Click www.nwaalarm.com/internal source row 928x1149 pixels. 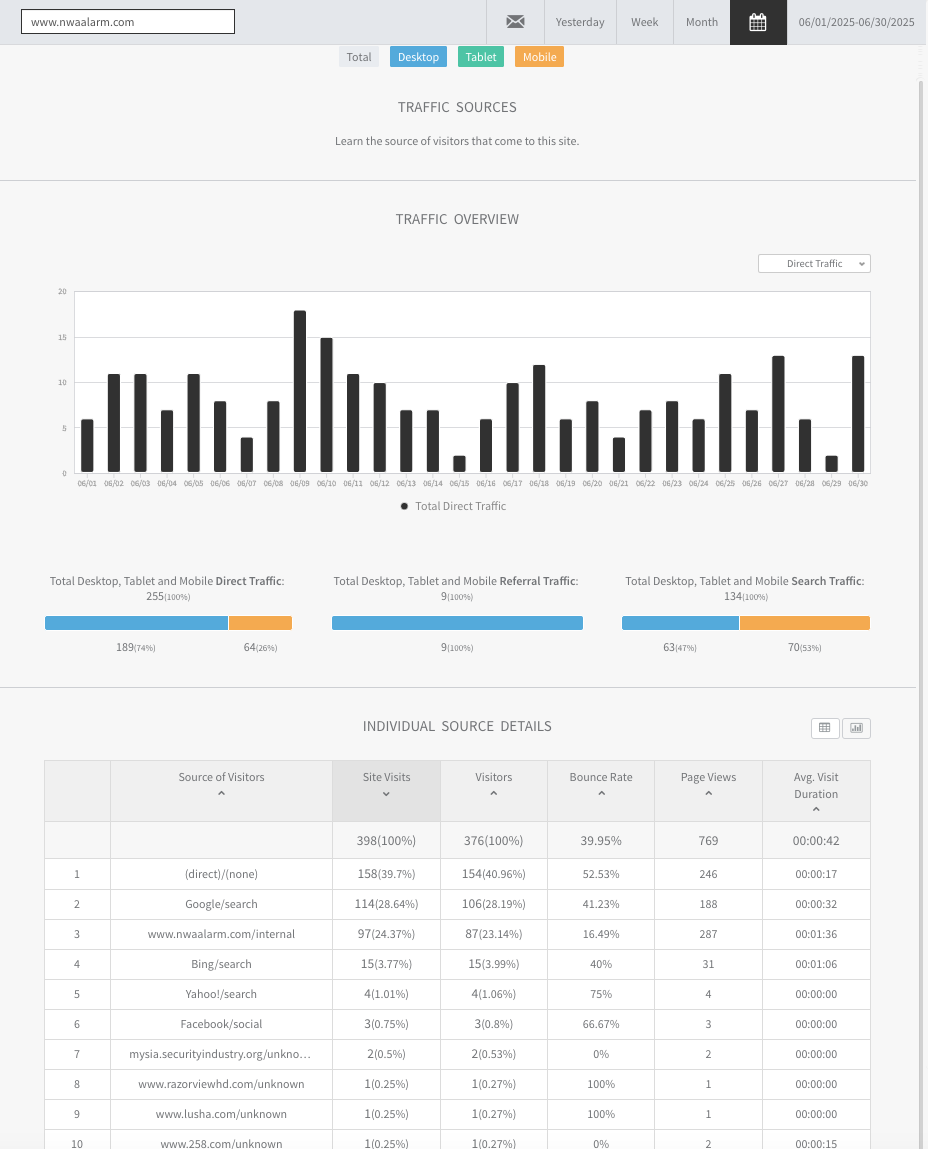click(457, 934)
